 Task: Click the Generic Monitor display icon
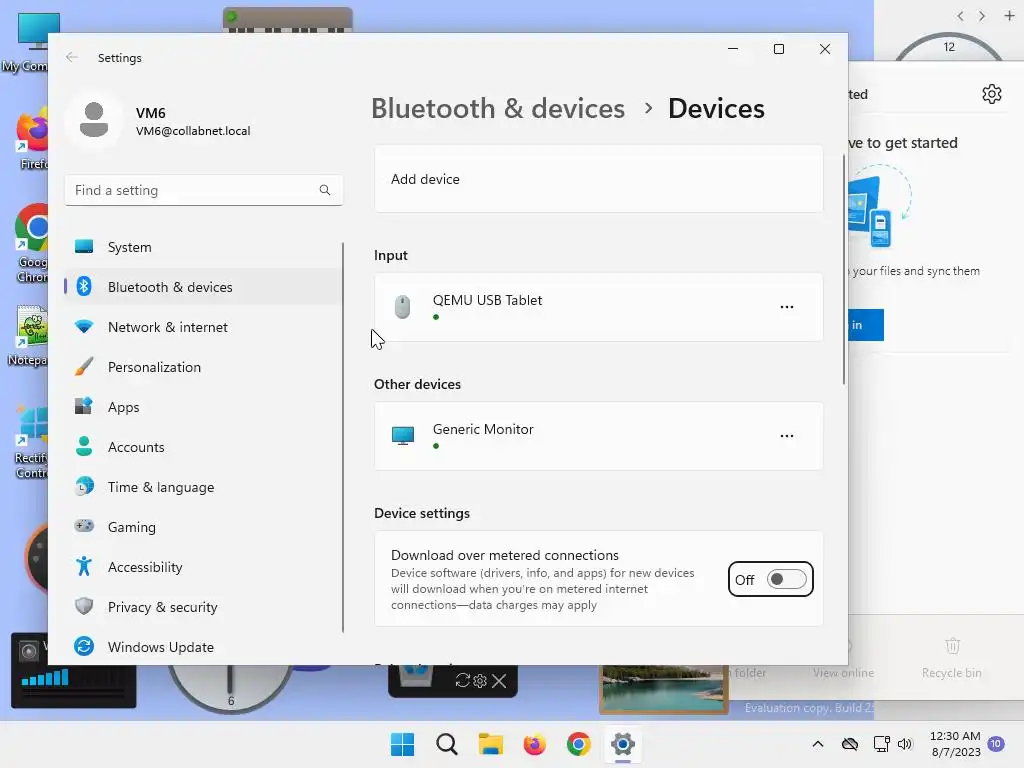click(x=402, y=436)
